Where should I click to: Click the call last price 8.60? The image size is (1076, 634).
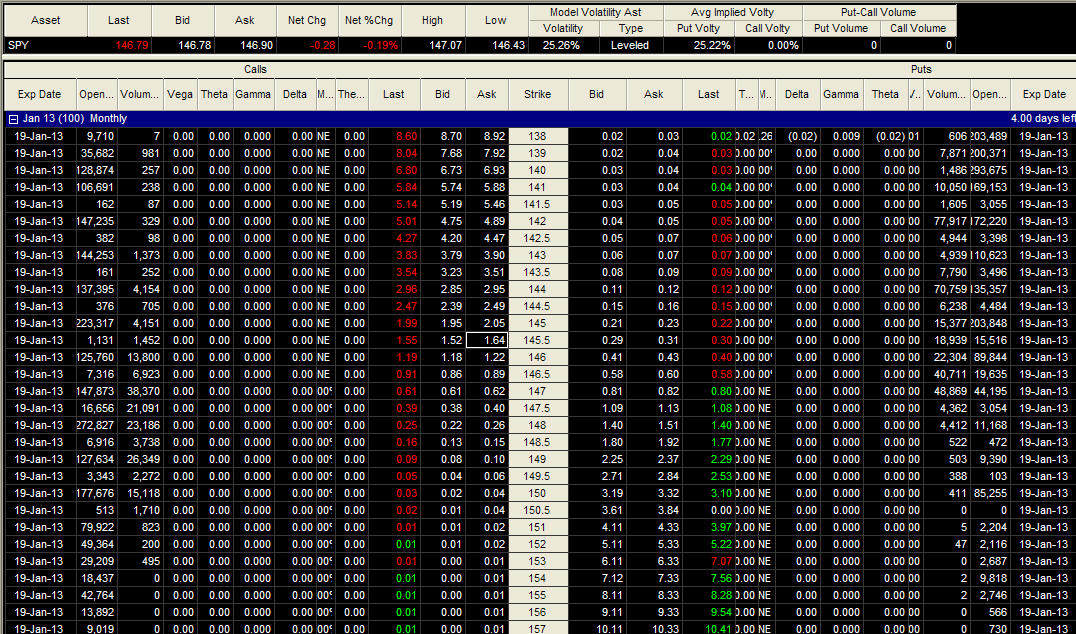tap(395, 137)
